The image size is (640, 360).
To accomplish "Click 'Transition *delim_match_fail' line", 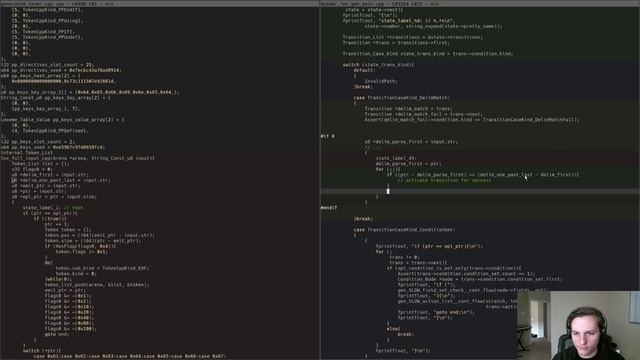I will coord(424,114).
